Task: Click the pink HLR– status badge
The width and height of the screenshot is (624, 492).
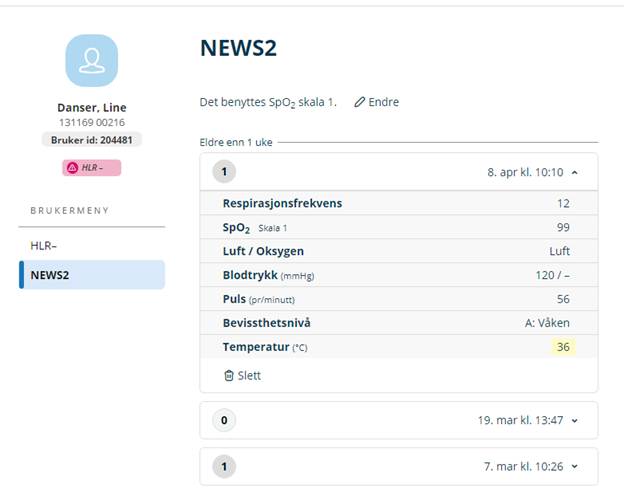Action: point(91,168)
